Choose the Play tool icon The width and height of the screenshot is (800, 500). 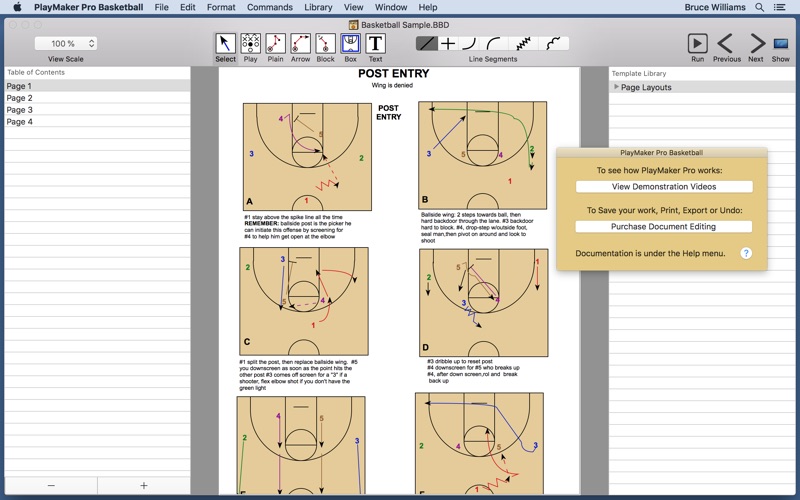tap(250, 44)
